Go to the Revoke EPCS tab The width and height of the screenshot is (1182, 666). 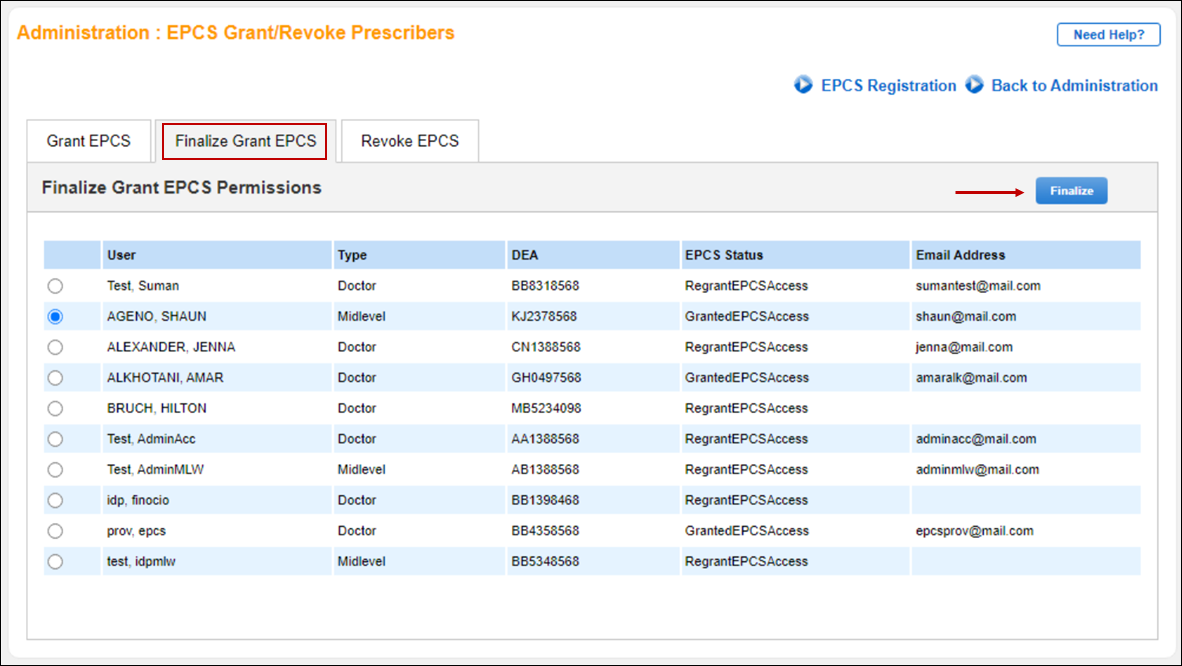(410, 141)
